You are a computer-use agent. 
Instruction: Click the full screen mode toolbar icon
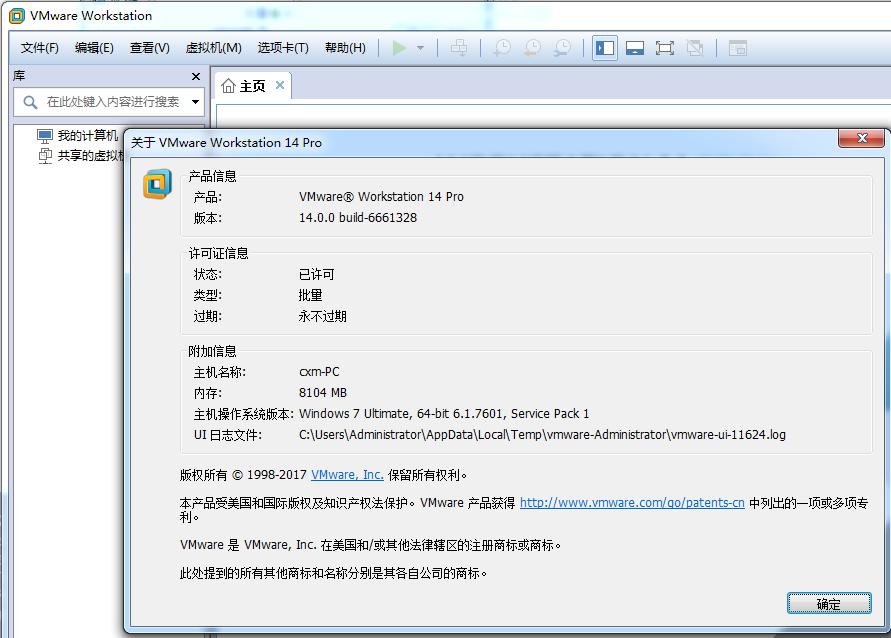[x=665, y=48]
